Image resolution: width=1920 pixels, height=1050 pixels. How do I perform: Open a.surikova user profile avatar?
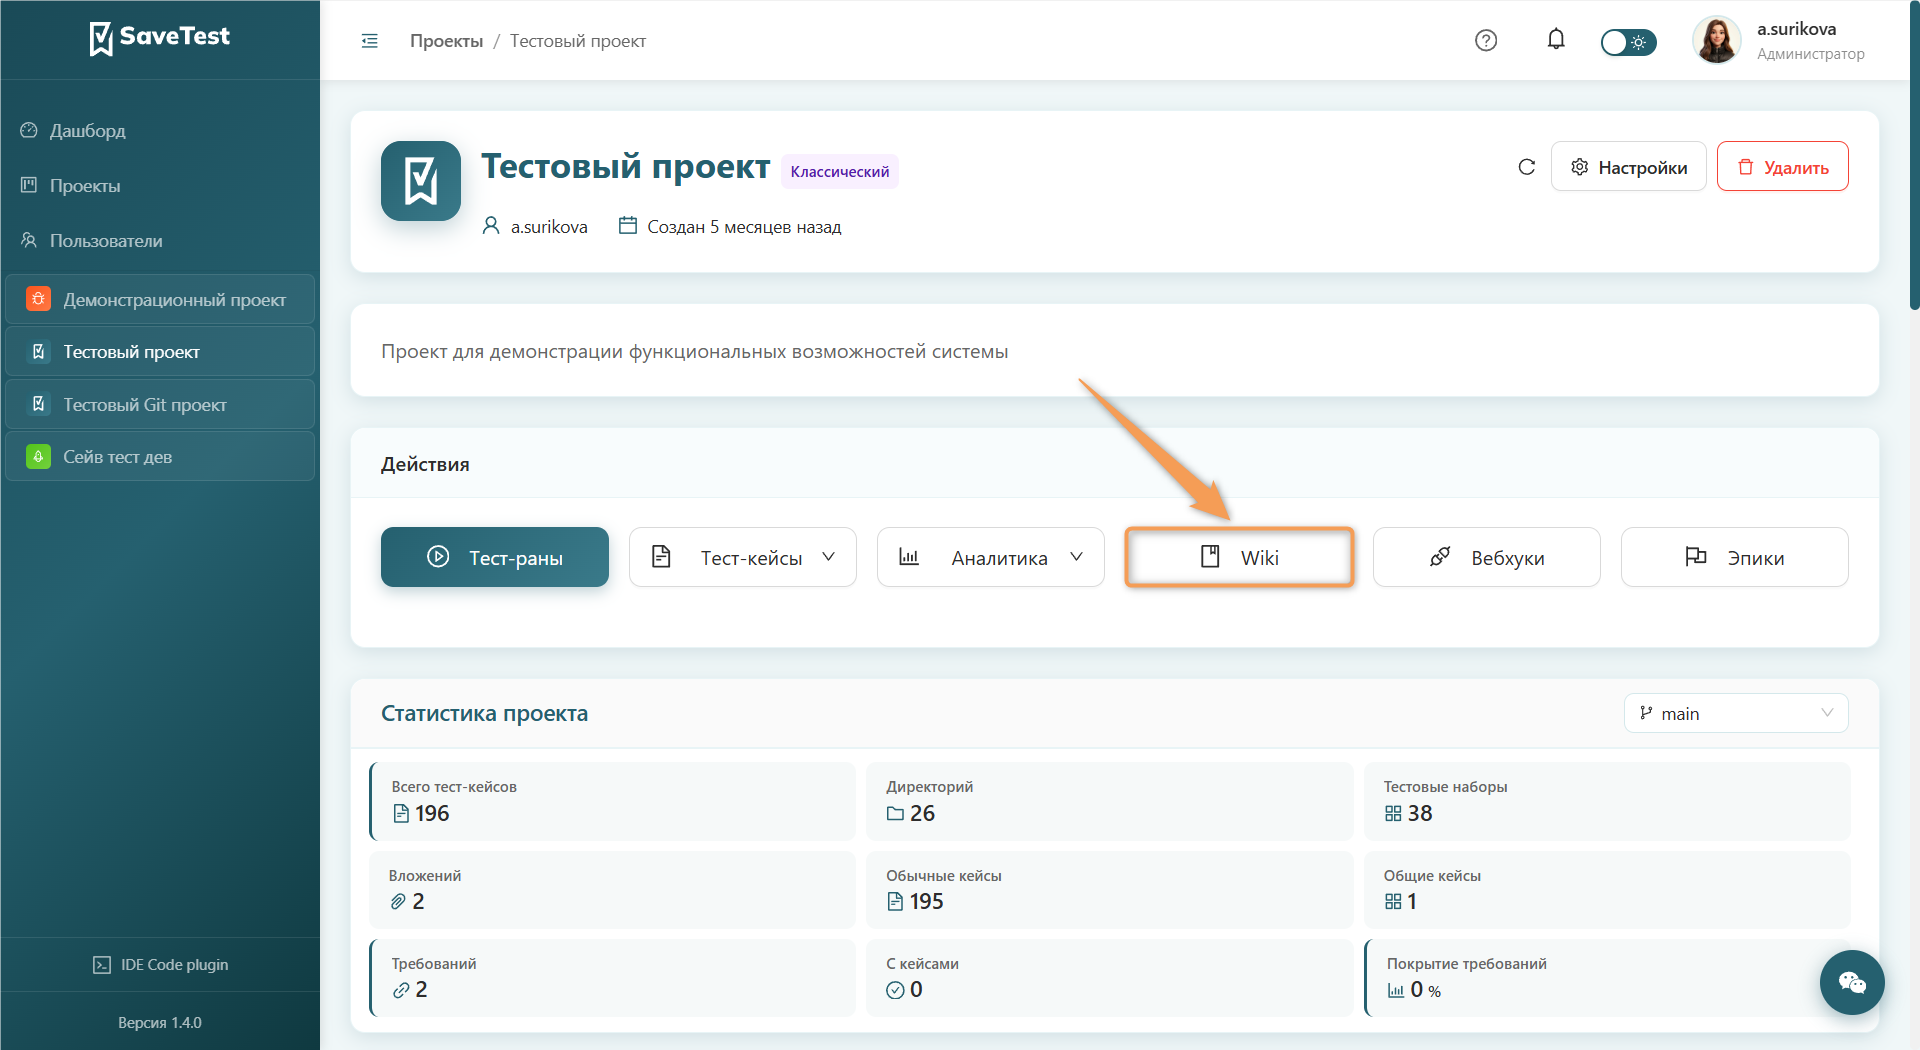pos(1716,41)
